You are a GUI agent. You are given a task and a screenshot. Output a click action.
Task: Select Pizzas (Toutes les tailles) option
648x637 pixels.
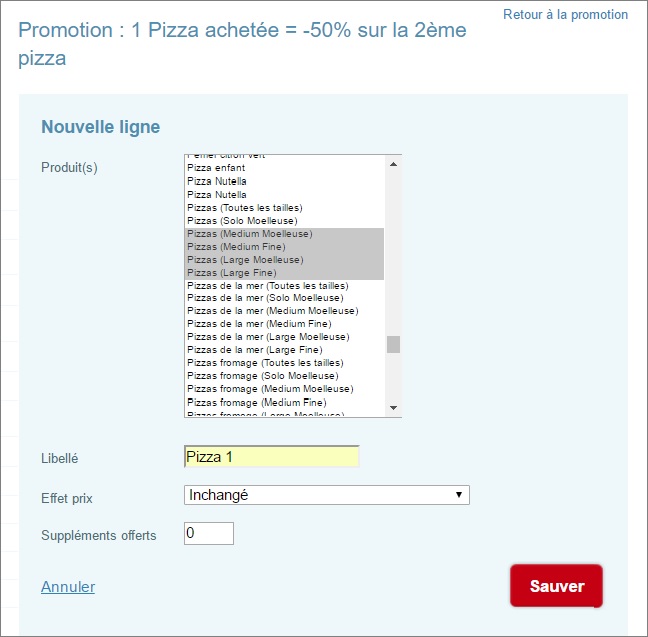(244, 207)
